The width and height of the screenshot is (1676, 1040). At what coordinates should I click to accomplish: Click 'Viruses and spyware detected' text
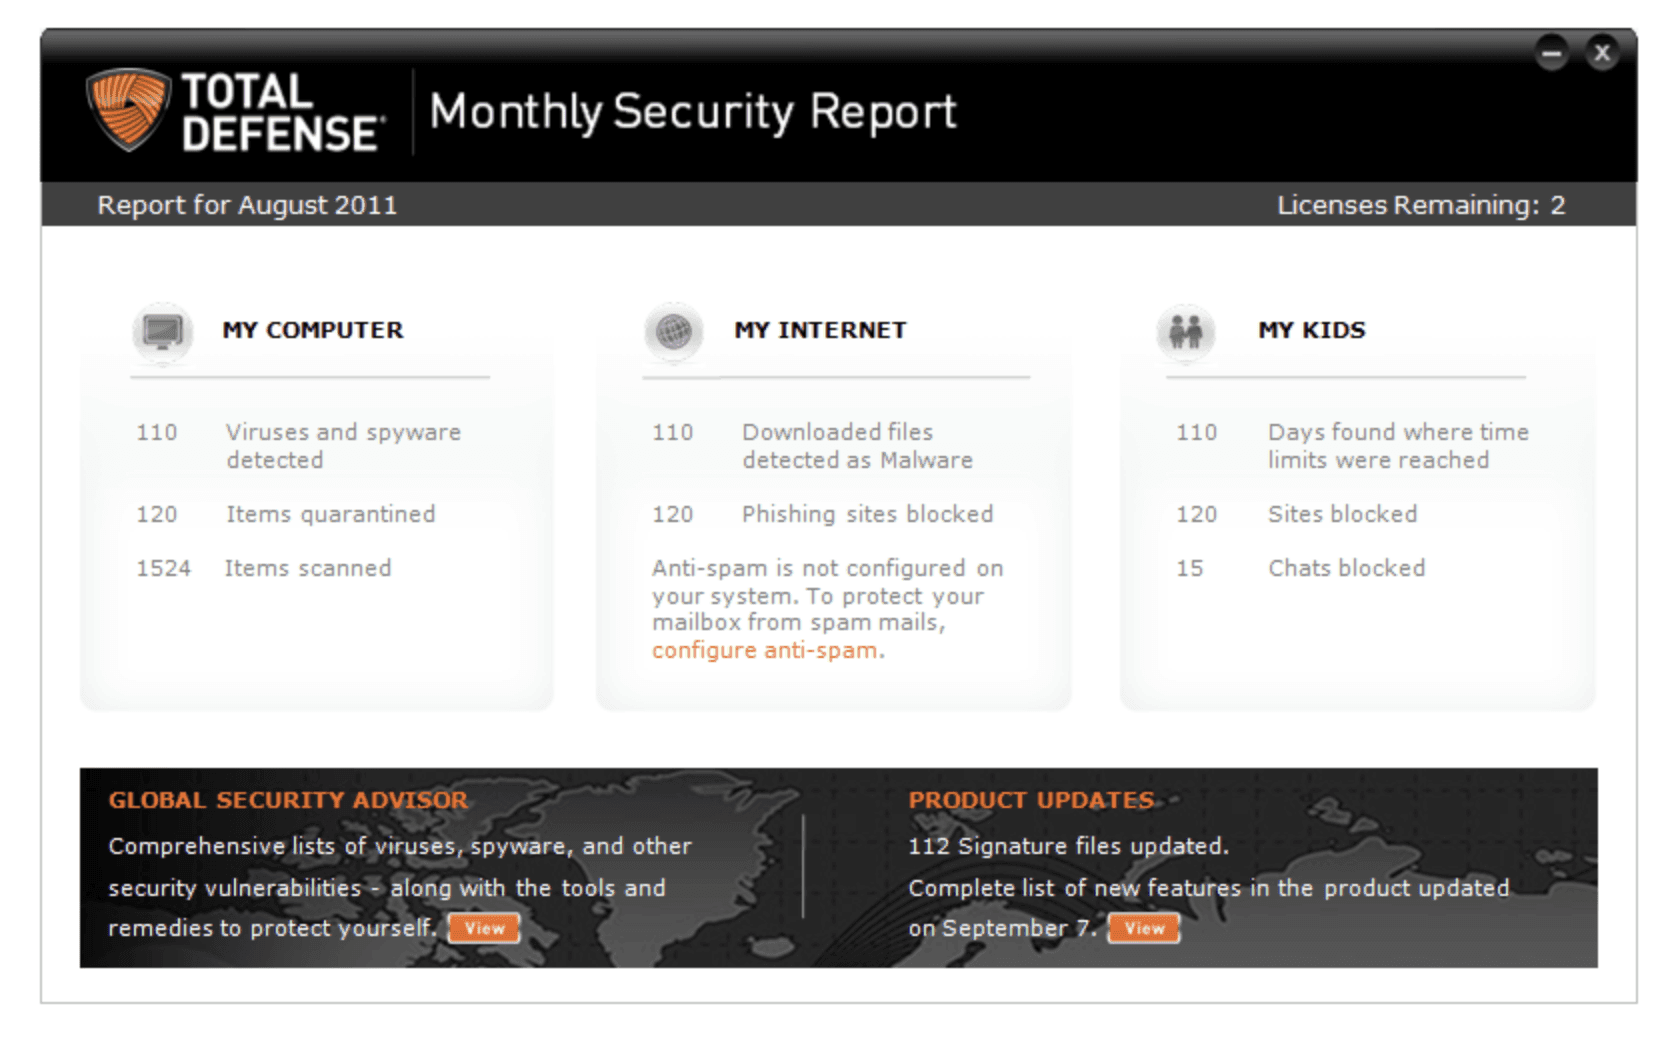(343, 446)
